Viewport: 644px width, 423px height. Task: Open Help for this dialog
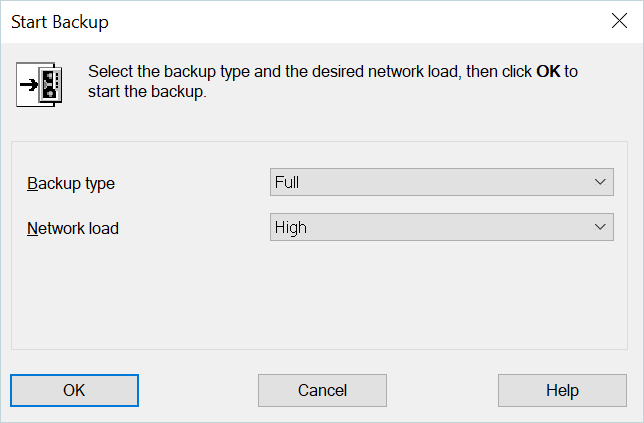pyautogui.click(x=562, y=390)
